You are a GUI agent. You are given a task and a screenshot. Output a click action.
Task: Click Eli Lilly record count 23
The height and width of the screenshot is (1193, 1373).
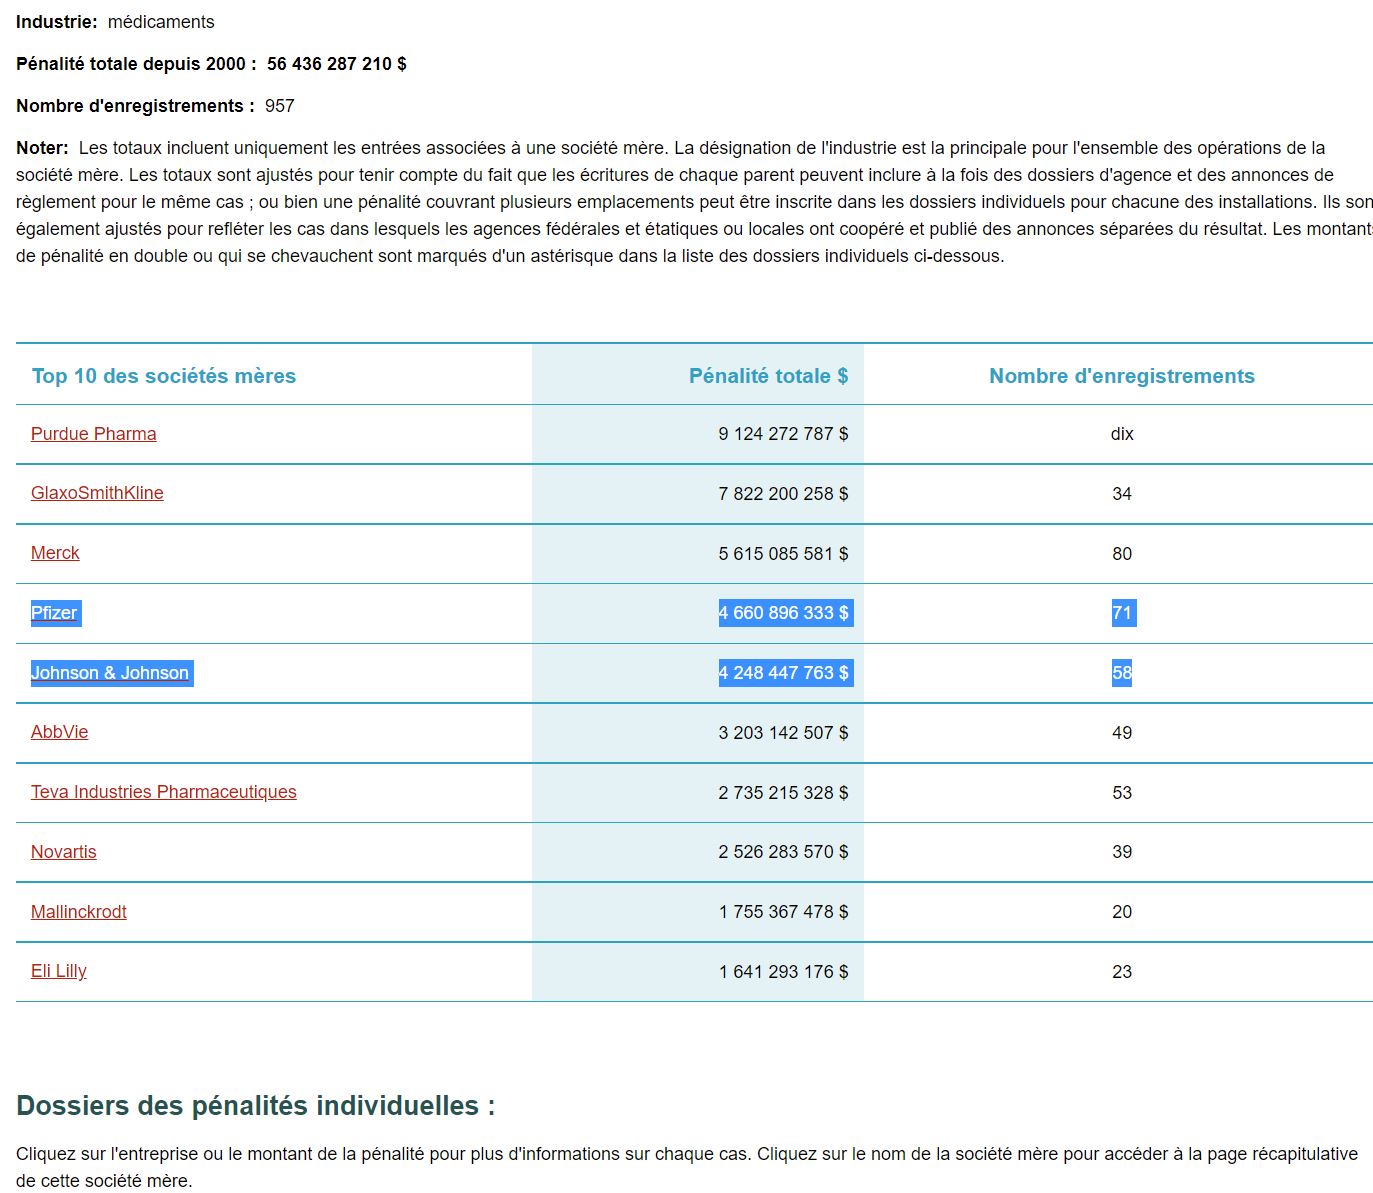[1122, 971]
